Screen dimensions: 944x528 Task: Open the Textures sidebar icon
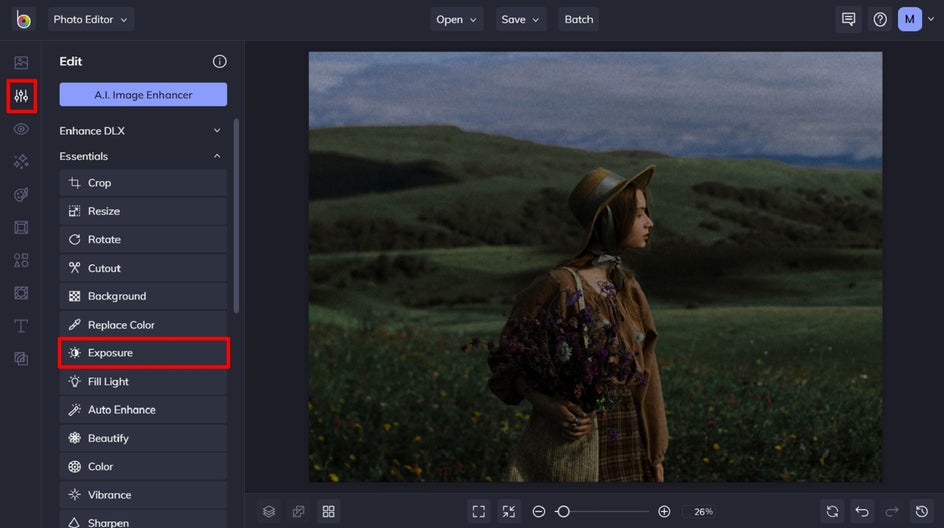pyautogui.click(x=21, y=359)
